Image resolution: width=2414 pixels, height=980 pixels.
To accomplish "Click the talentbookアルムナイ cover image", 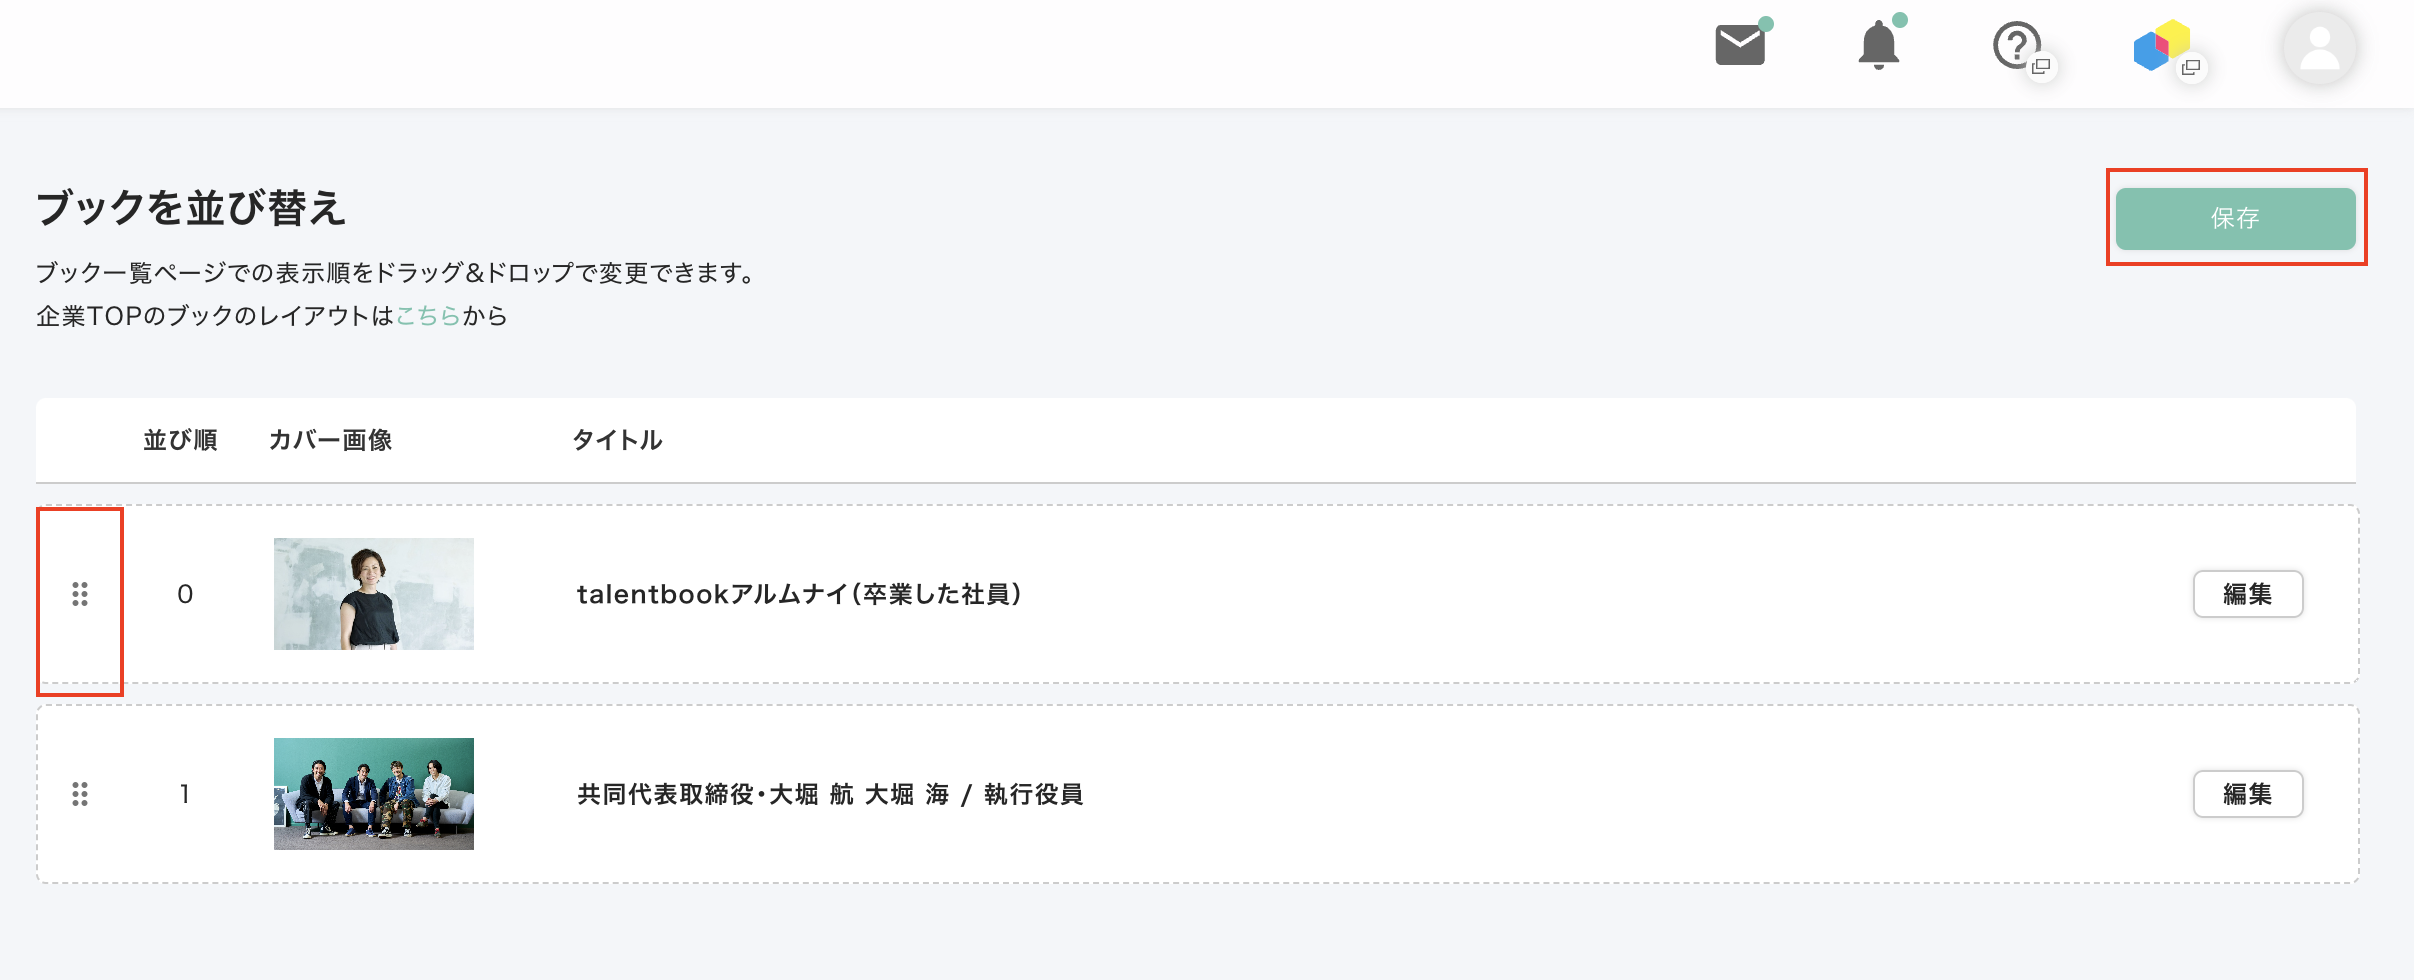I will click(x=374, y=594).
